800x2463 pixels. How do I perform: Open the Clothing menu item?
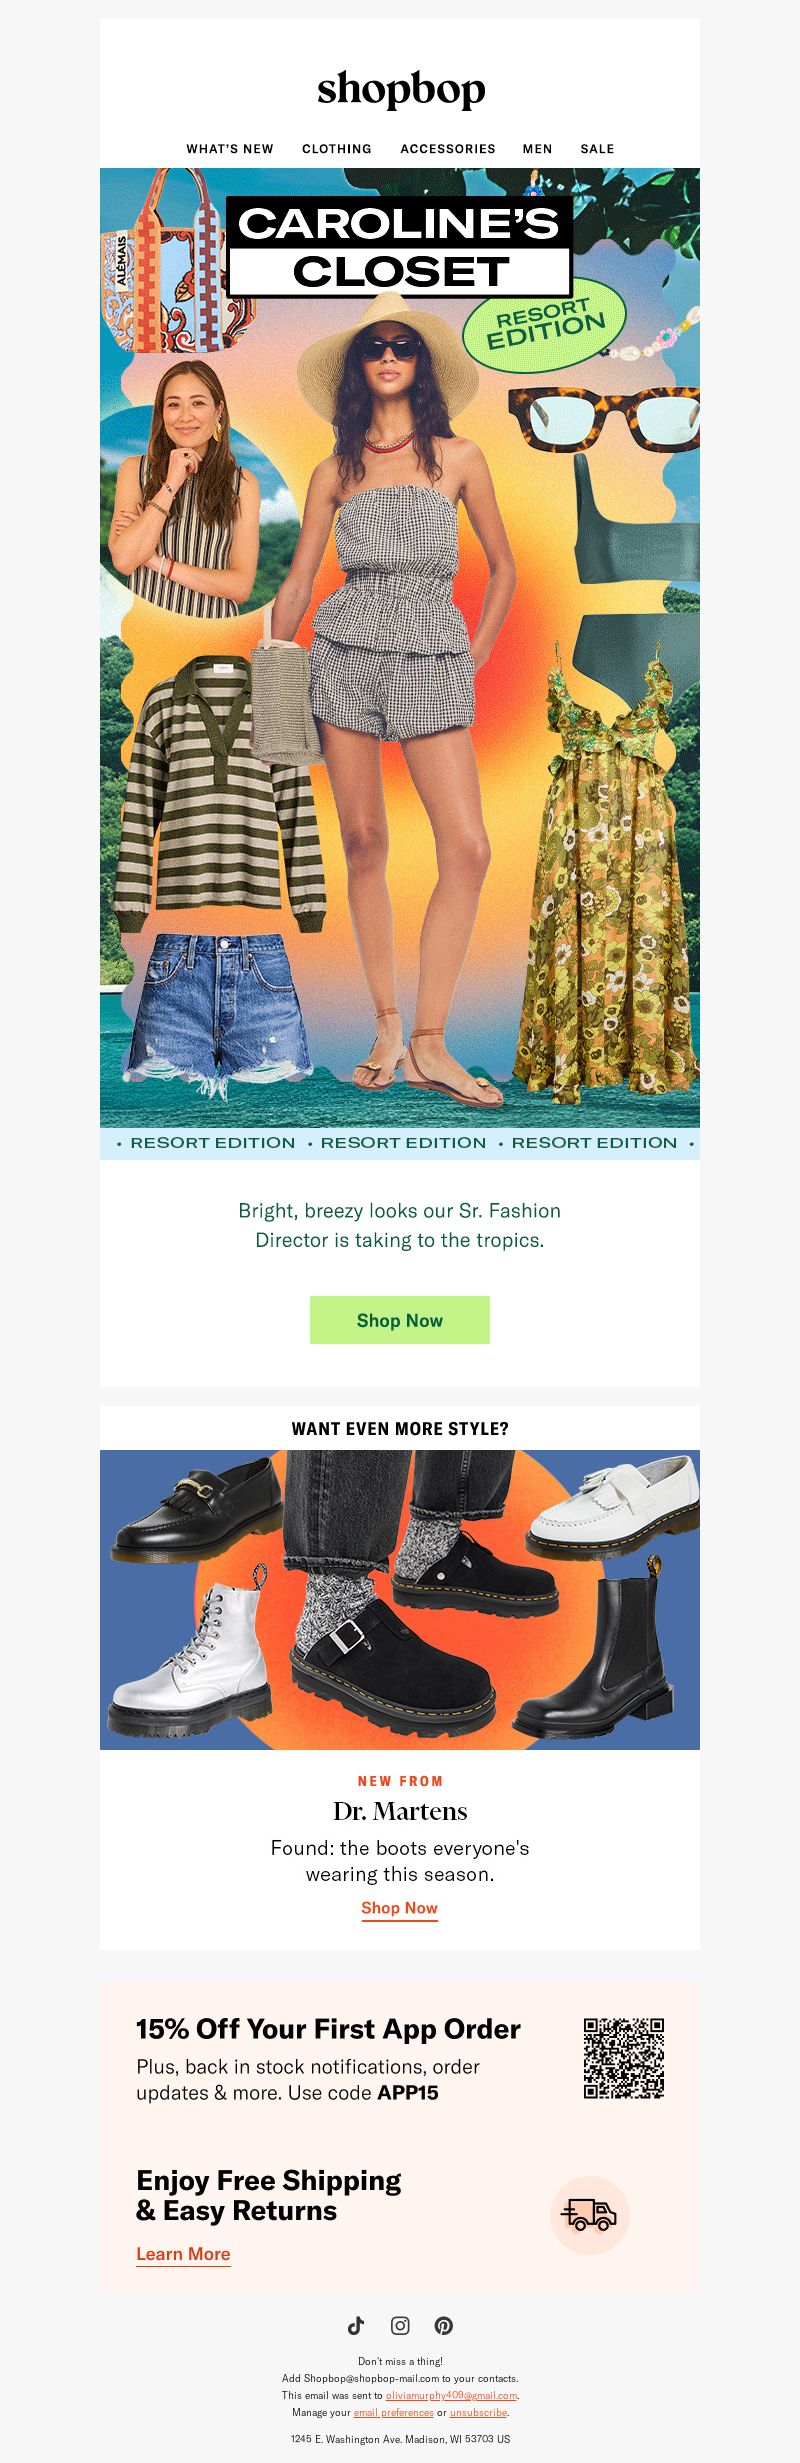(x=337, y=148)
